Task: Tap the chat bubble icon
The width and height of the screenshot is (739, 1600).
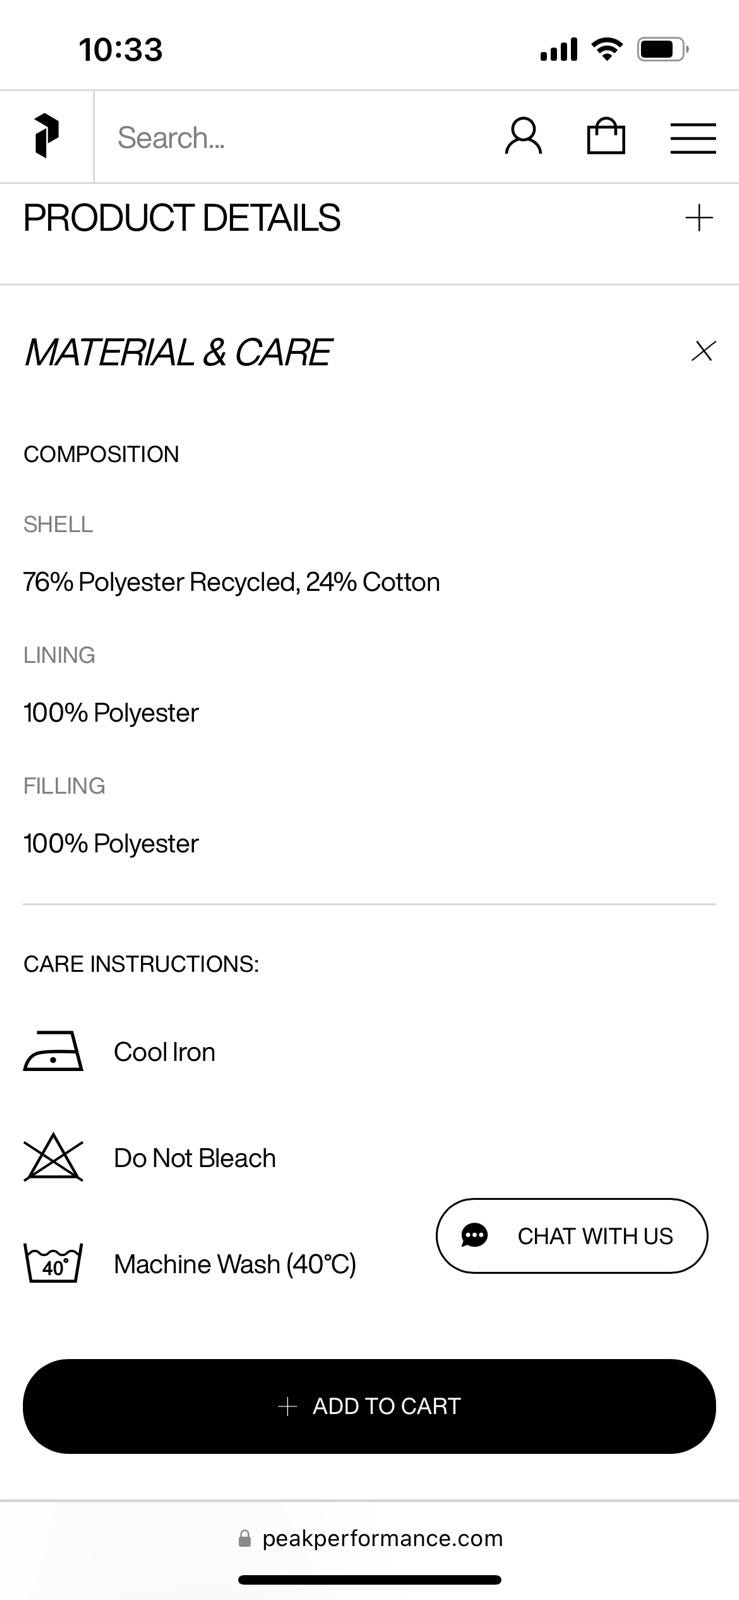Action: (474, 1236)
